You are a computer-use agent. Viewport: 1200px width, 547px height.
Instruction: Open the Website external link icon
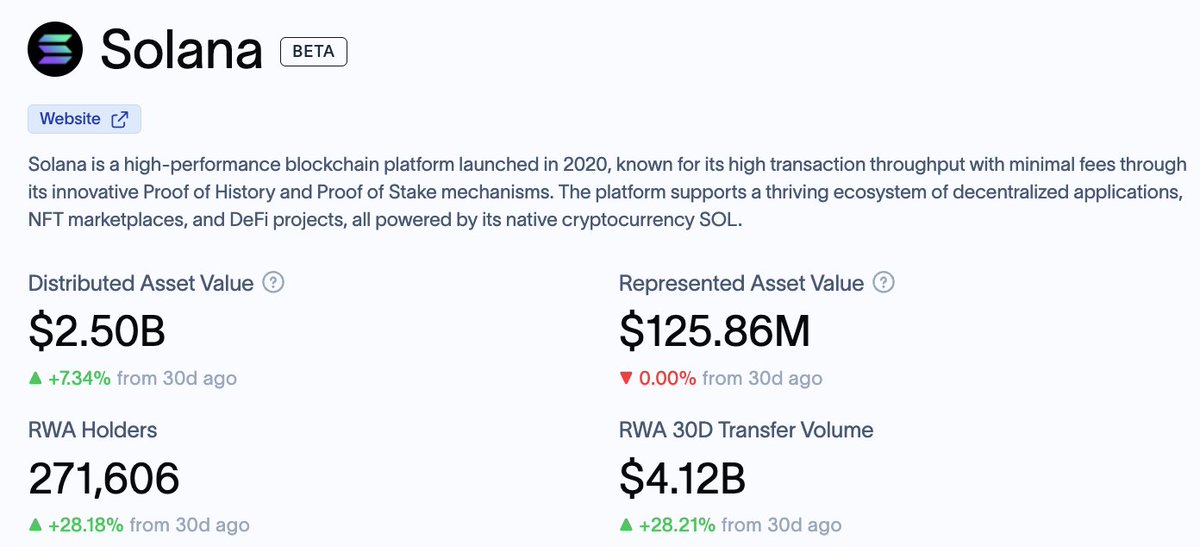pos(120,119)
